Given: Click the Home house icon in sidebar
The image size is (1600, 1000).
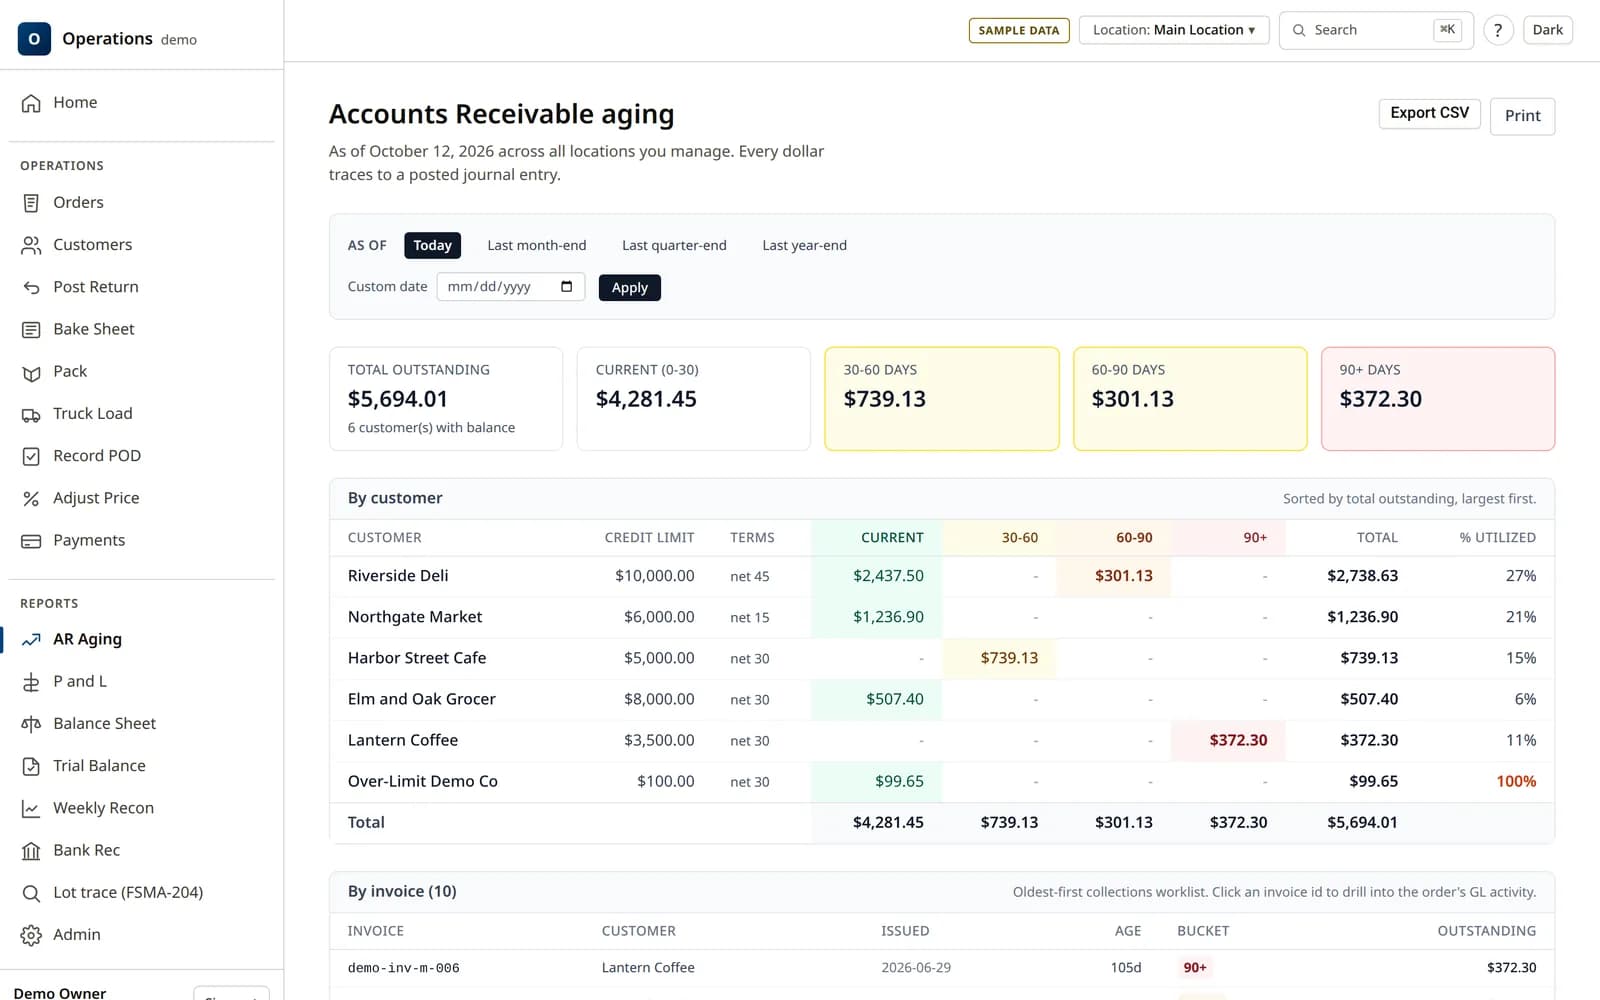Looking at the screenshot, I should click(31, 103).
